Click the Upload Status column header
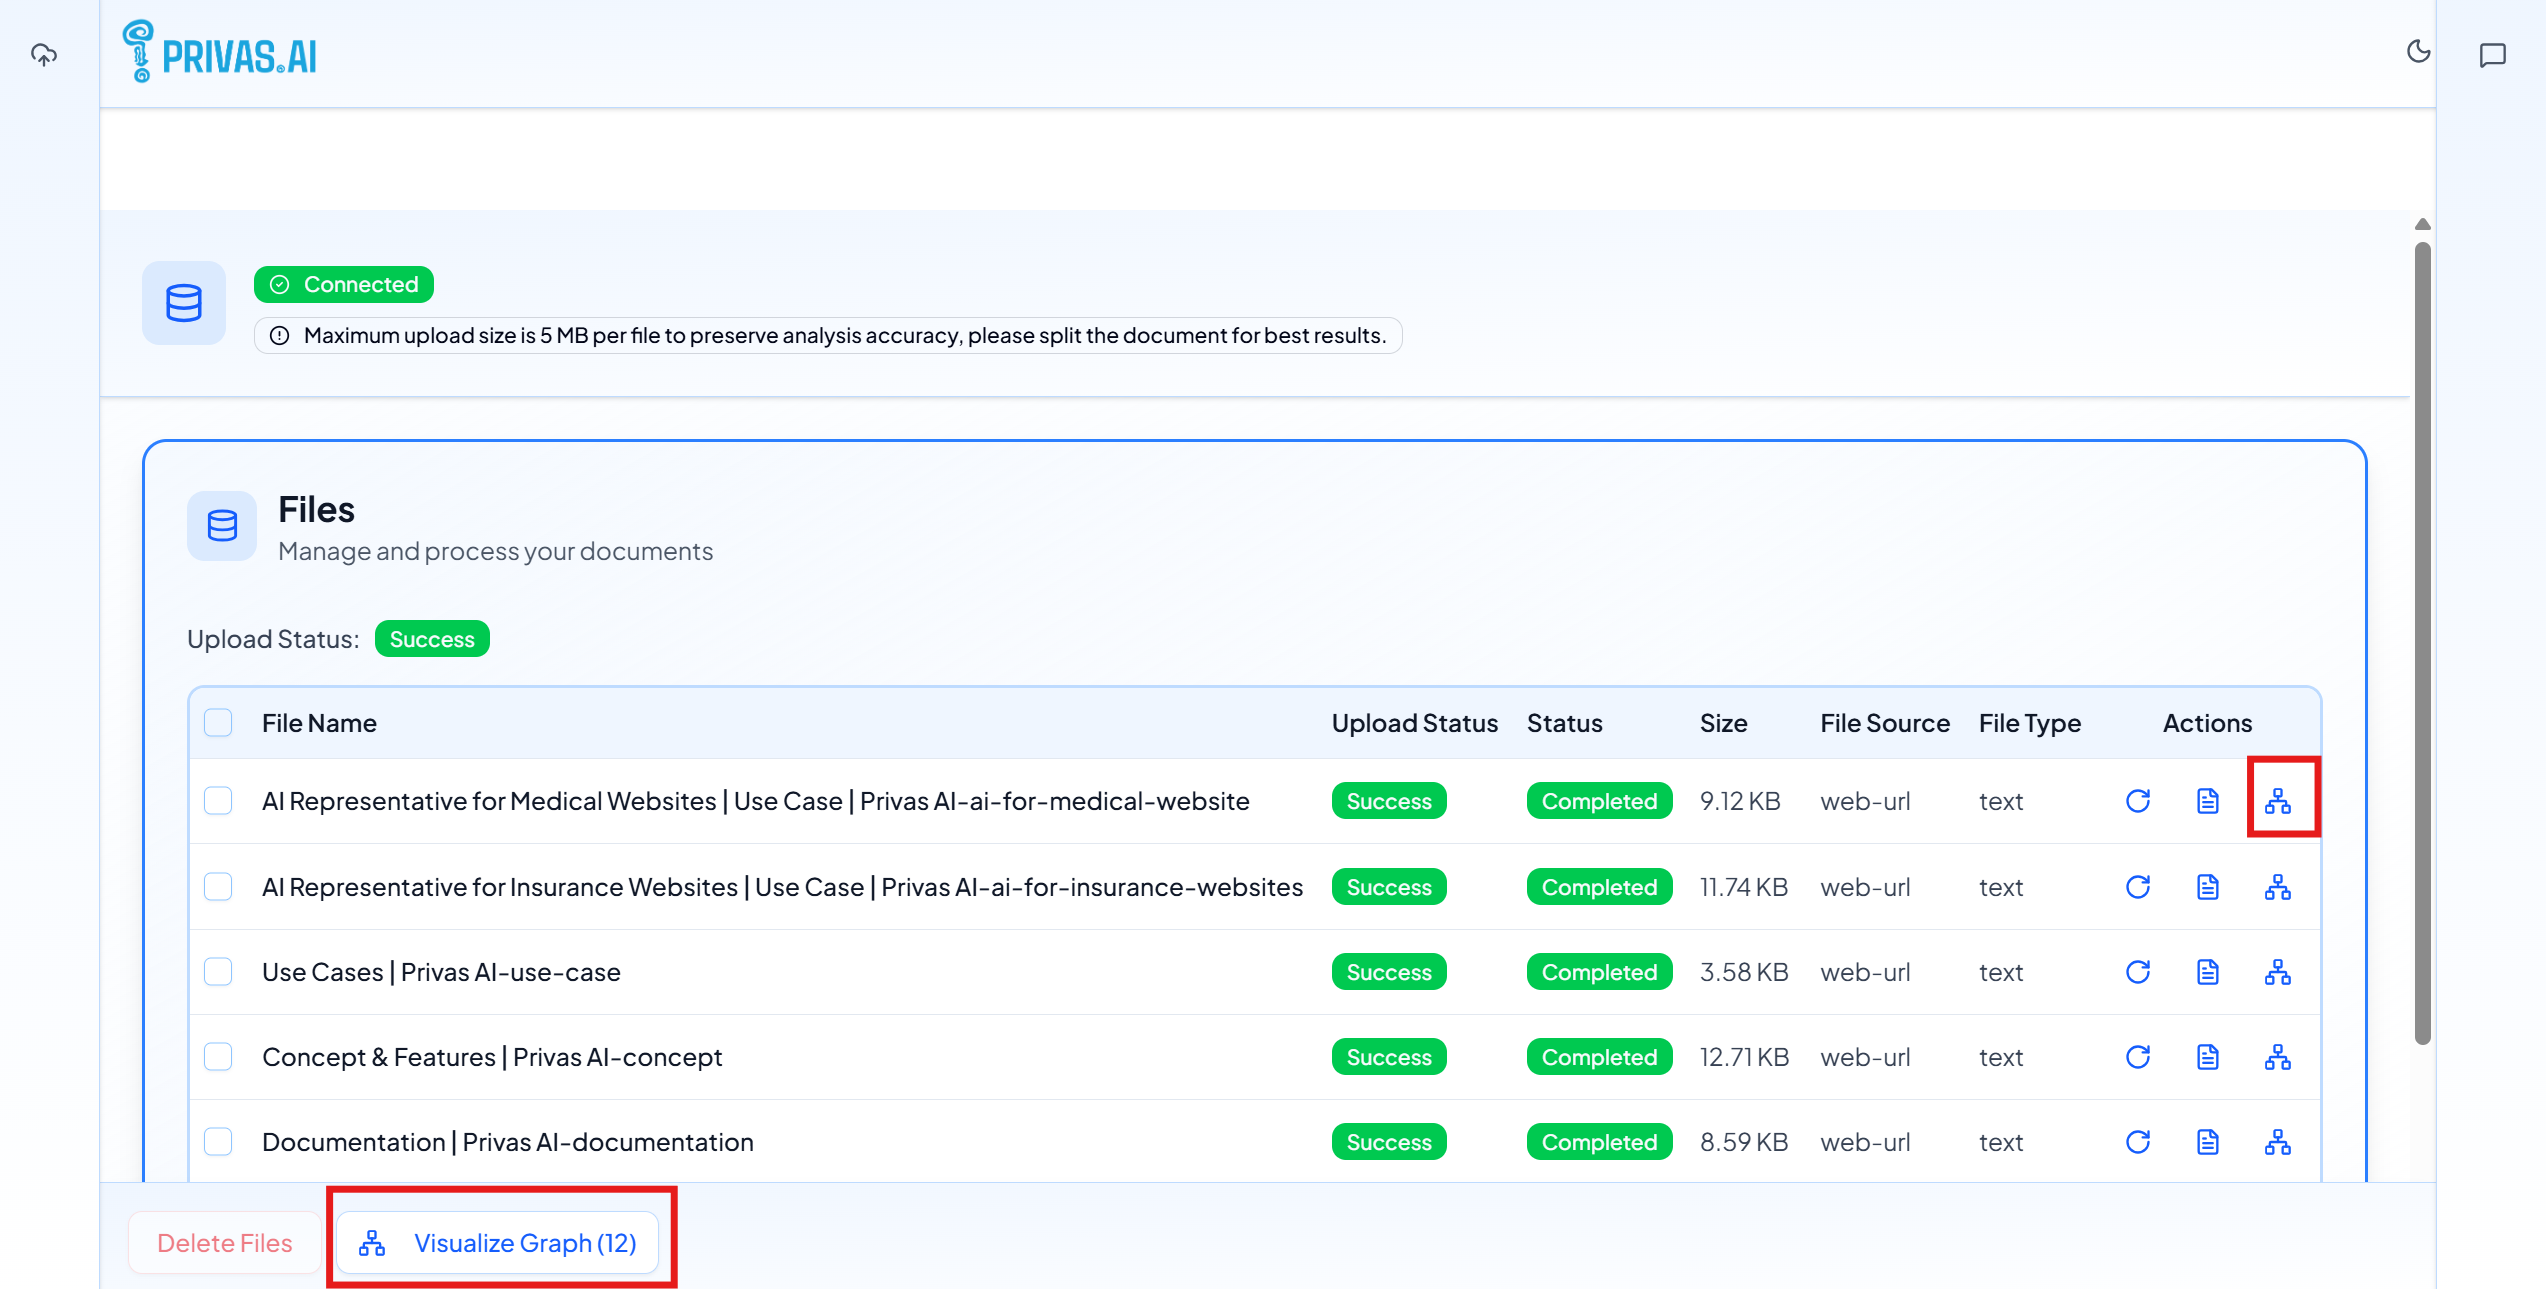Image resolution: width=2546 pixels, height=1289 pixels. tap(1415, 723)
